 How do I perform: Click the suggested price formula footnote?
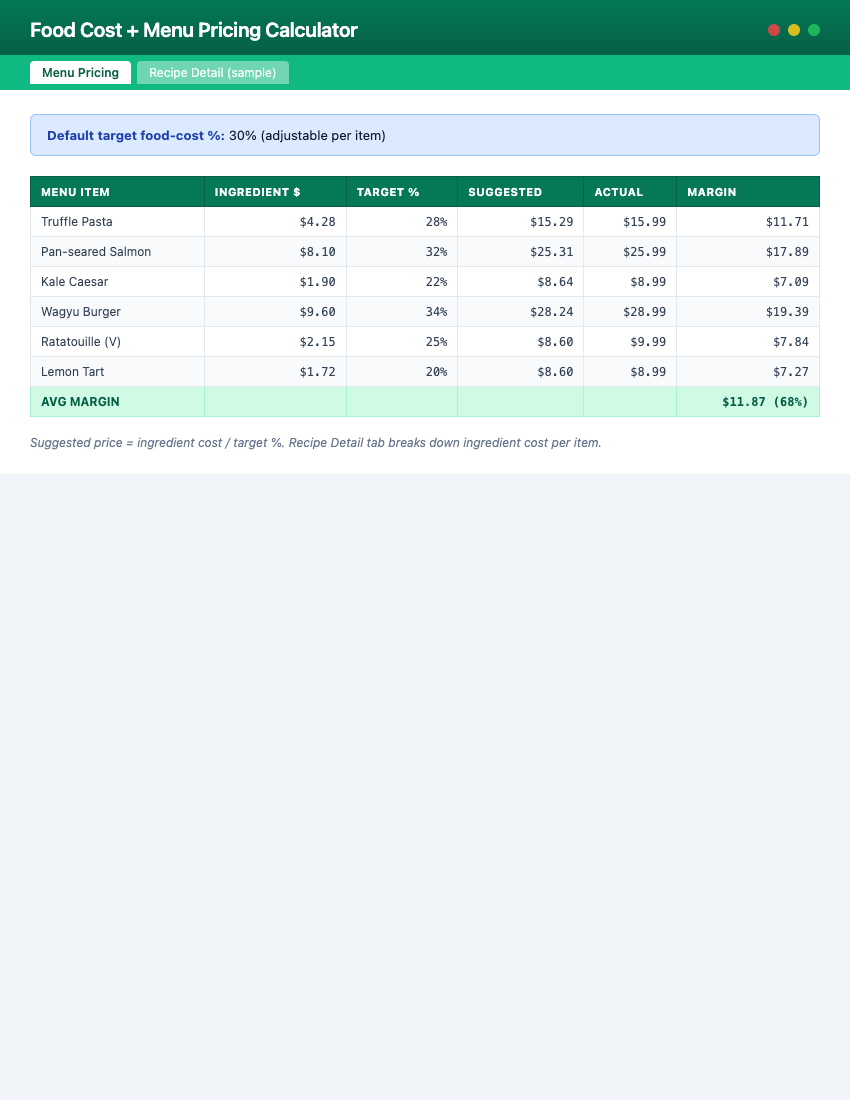point(316,443)
